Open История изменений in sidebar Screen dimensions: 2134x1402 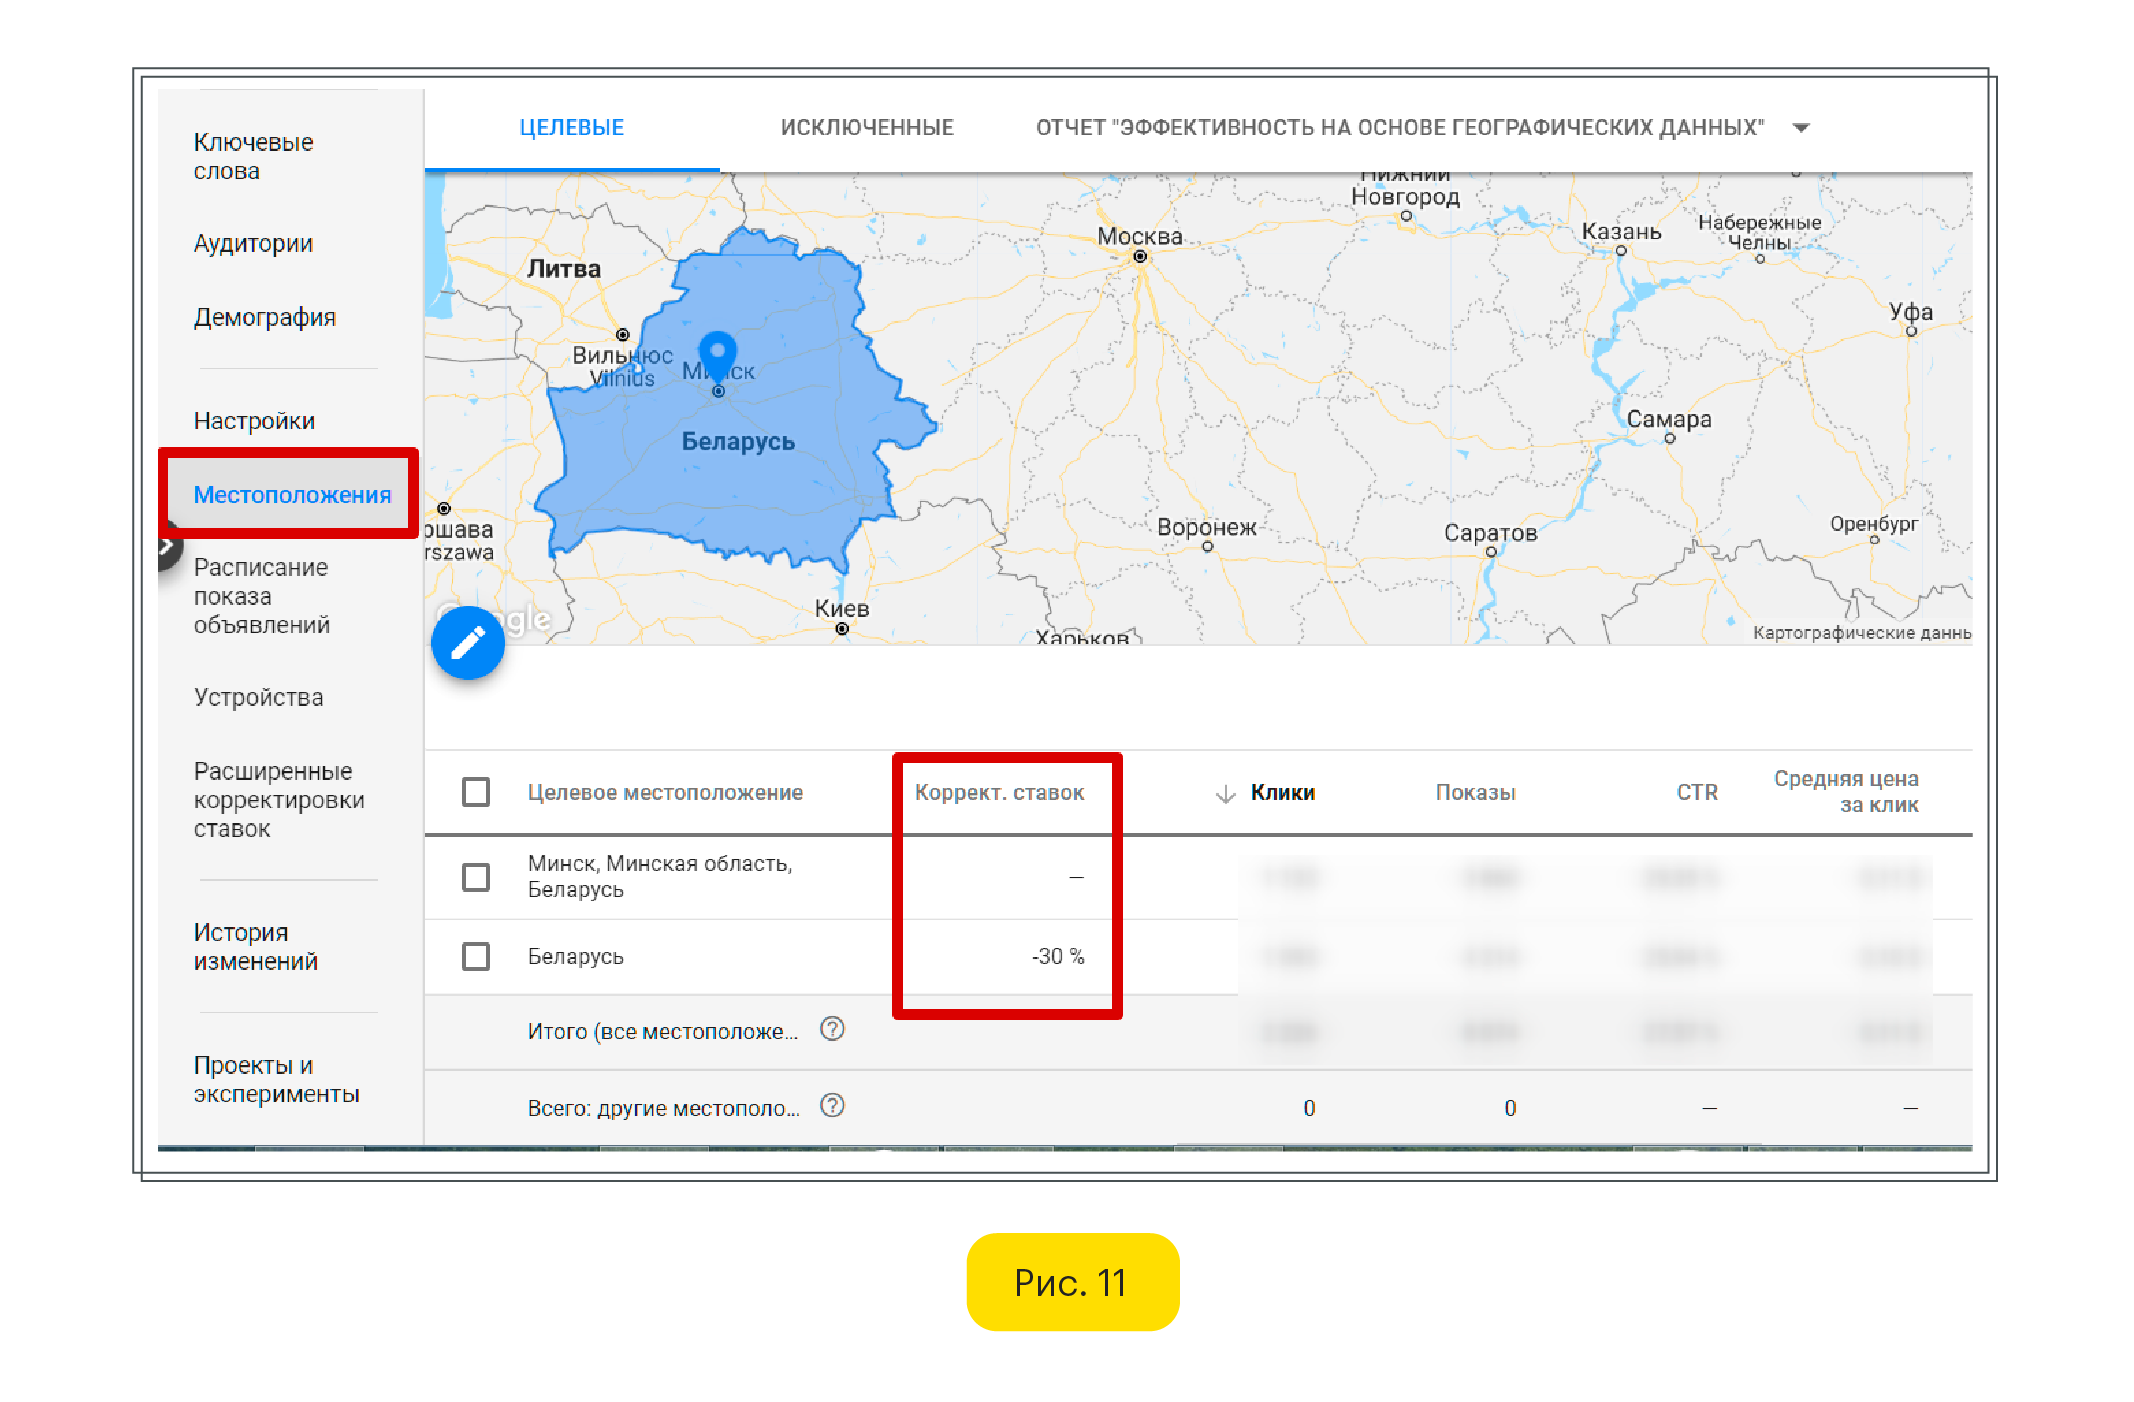coord(255,947)
